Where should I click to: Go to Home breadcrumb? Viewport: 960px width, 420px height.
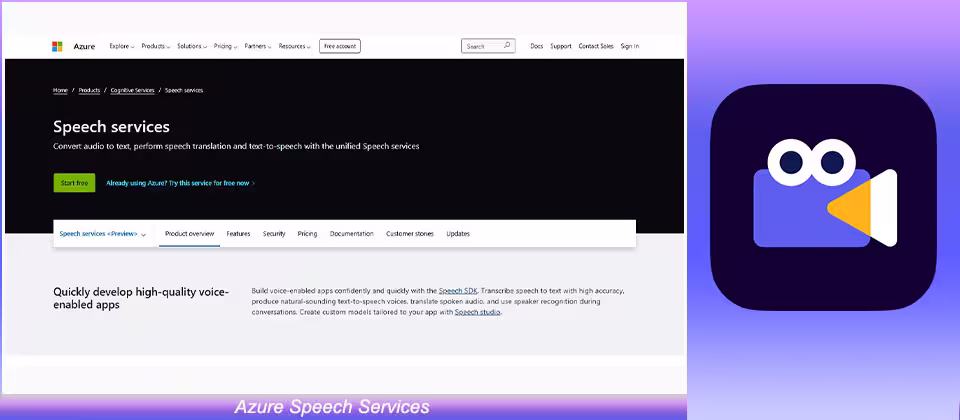click(60, 91)
